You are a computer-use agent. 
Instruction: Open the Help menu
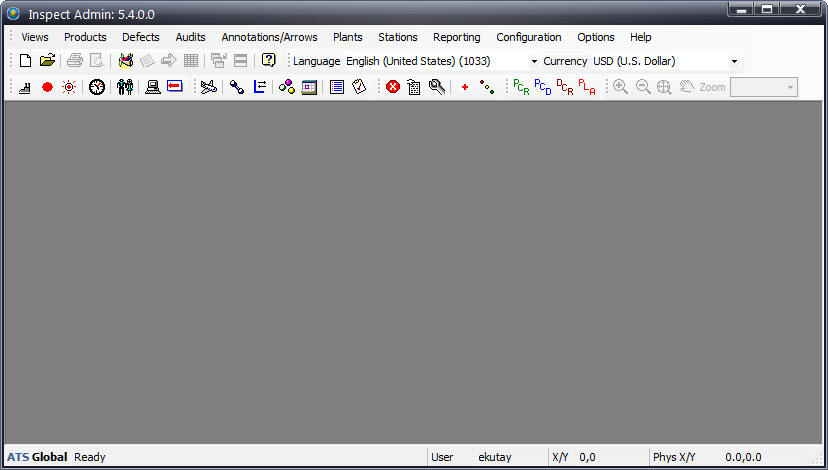coord(641,37)
